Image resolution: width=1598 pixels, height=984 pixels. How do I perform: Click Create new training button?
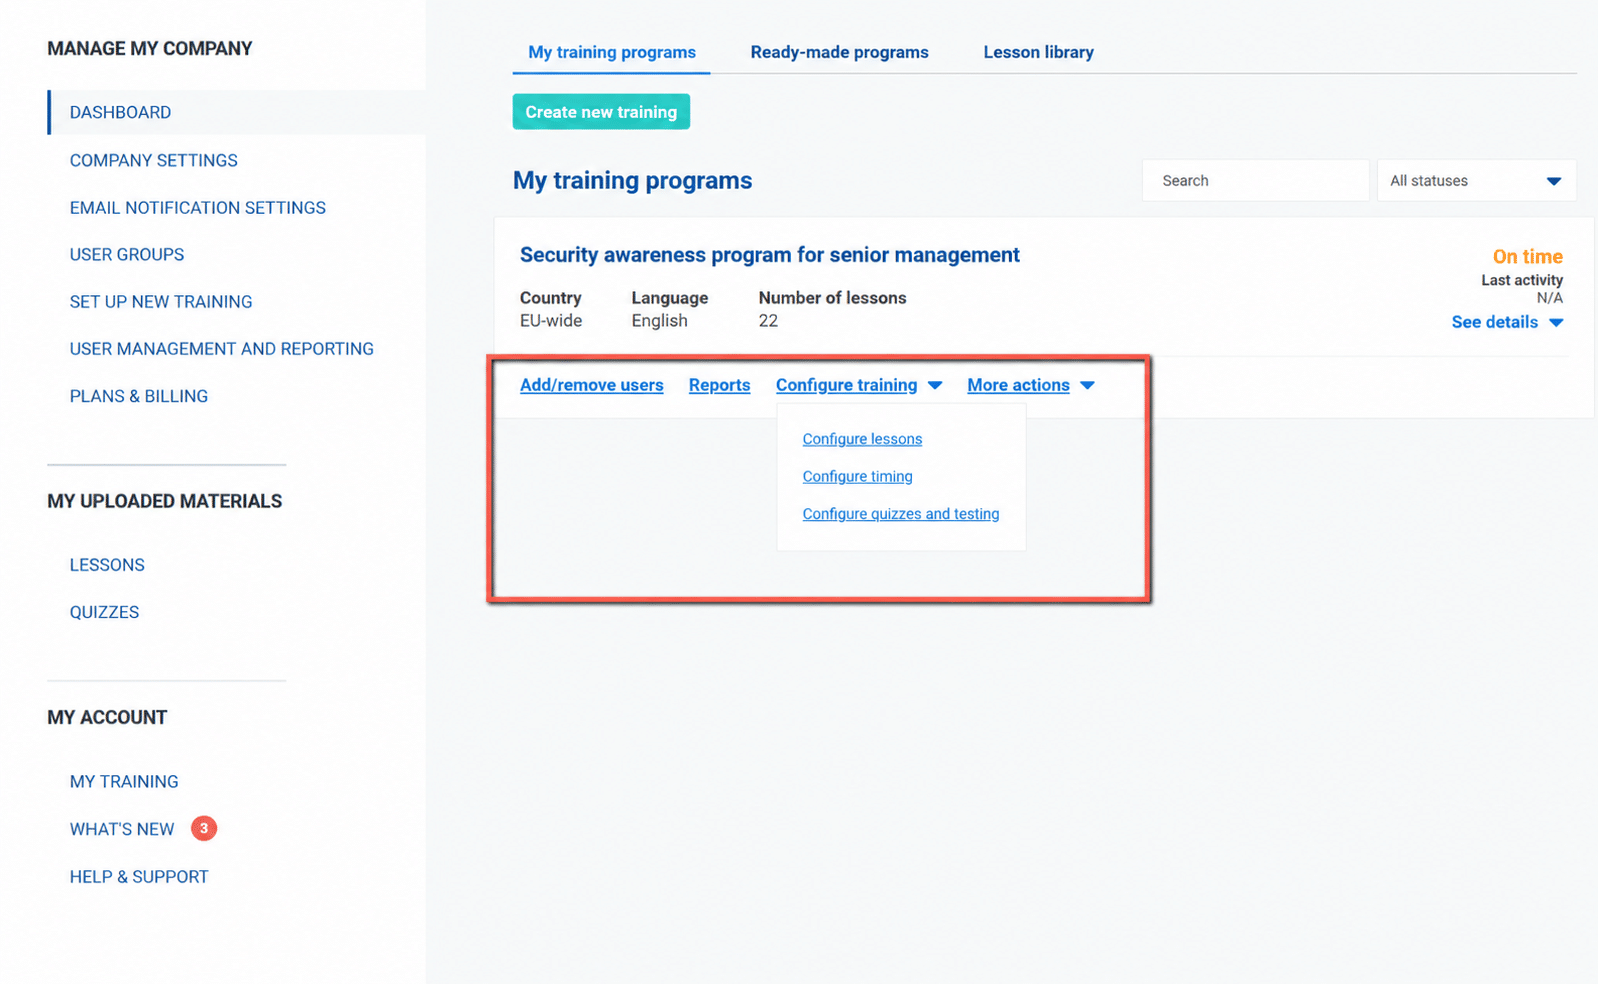pyautogui.click(x=601, y=112)
